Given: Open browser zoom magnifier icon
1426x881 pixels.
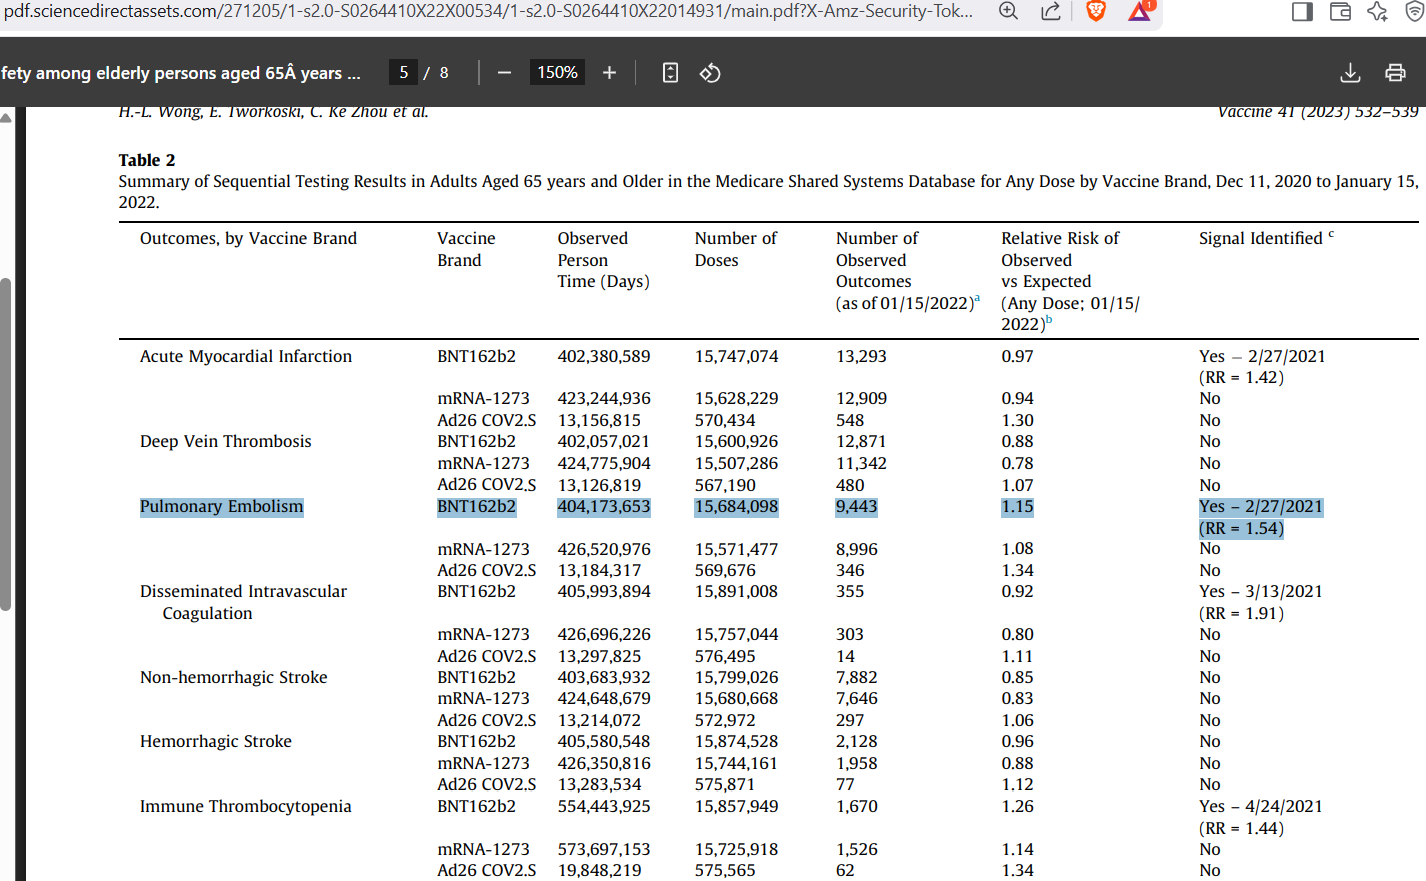Looking at the screenshot, I should point(1008,11).
